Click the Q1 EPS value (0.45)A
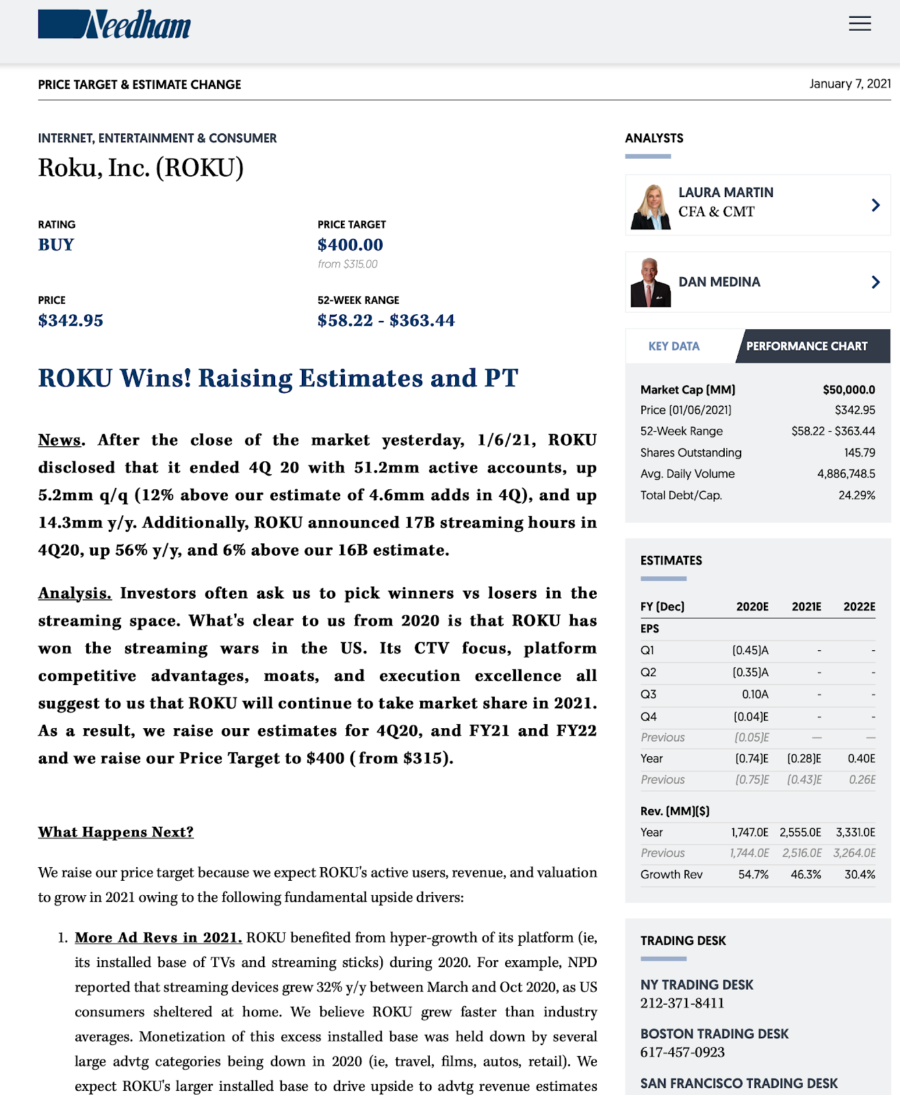This screenshot has height=1095, width=900. pyautogui.click(x=751, y=650)
